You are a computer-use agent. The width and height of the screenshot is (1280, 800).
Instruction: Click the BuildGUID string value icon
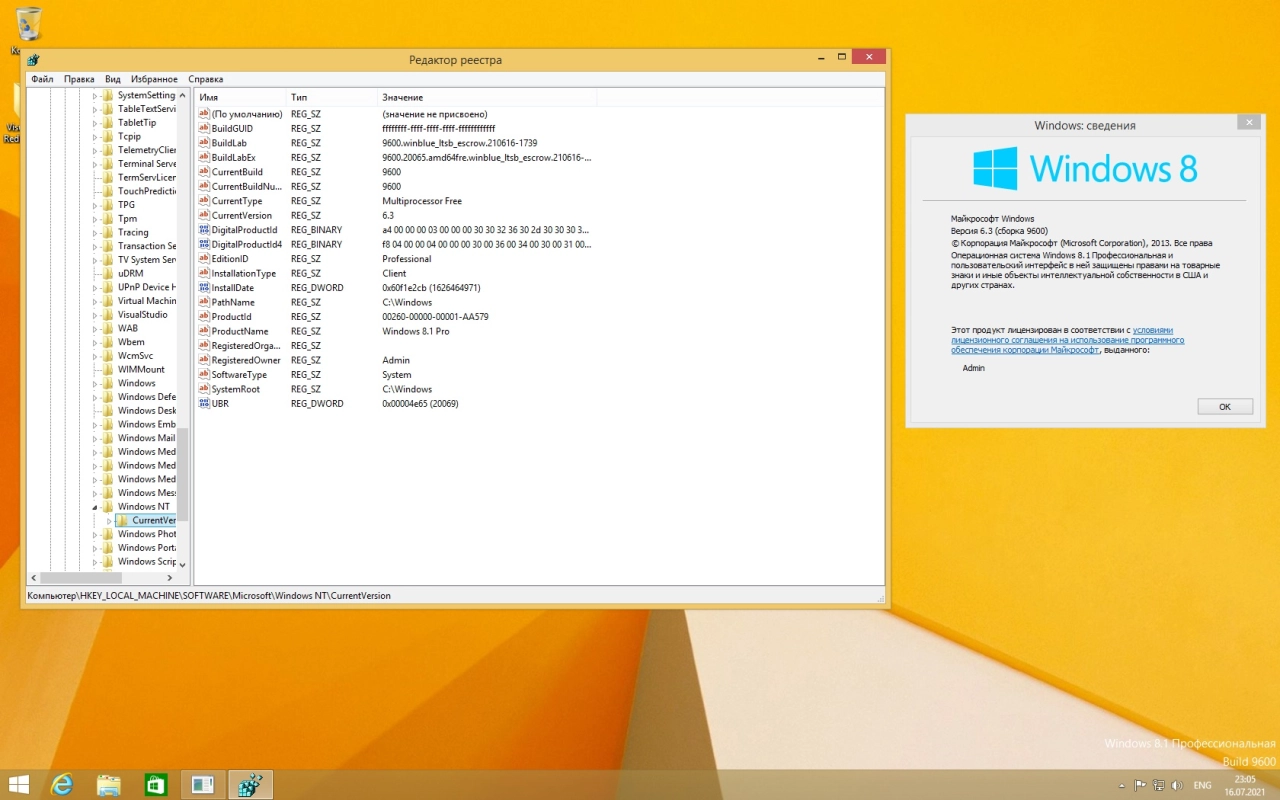coord(204,129)
